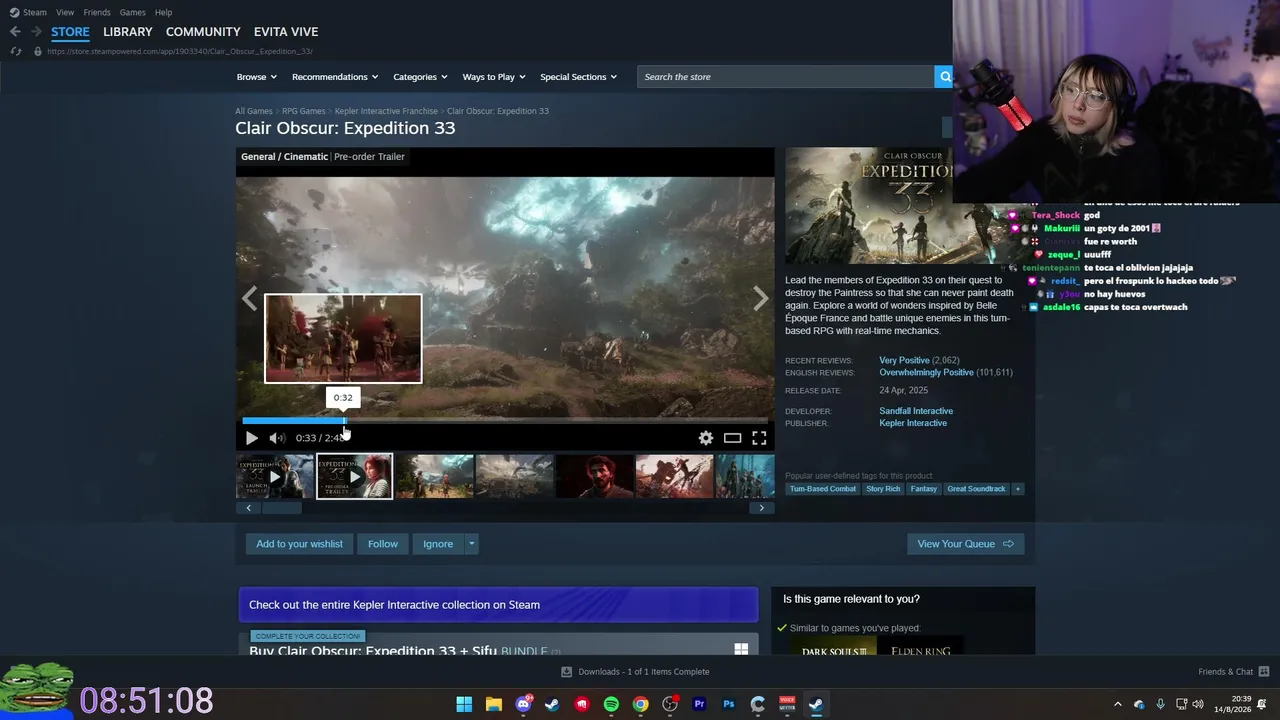
Task: Open RPG Games breadcrumb link
Action: (303, 111)
